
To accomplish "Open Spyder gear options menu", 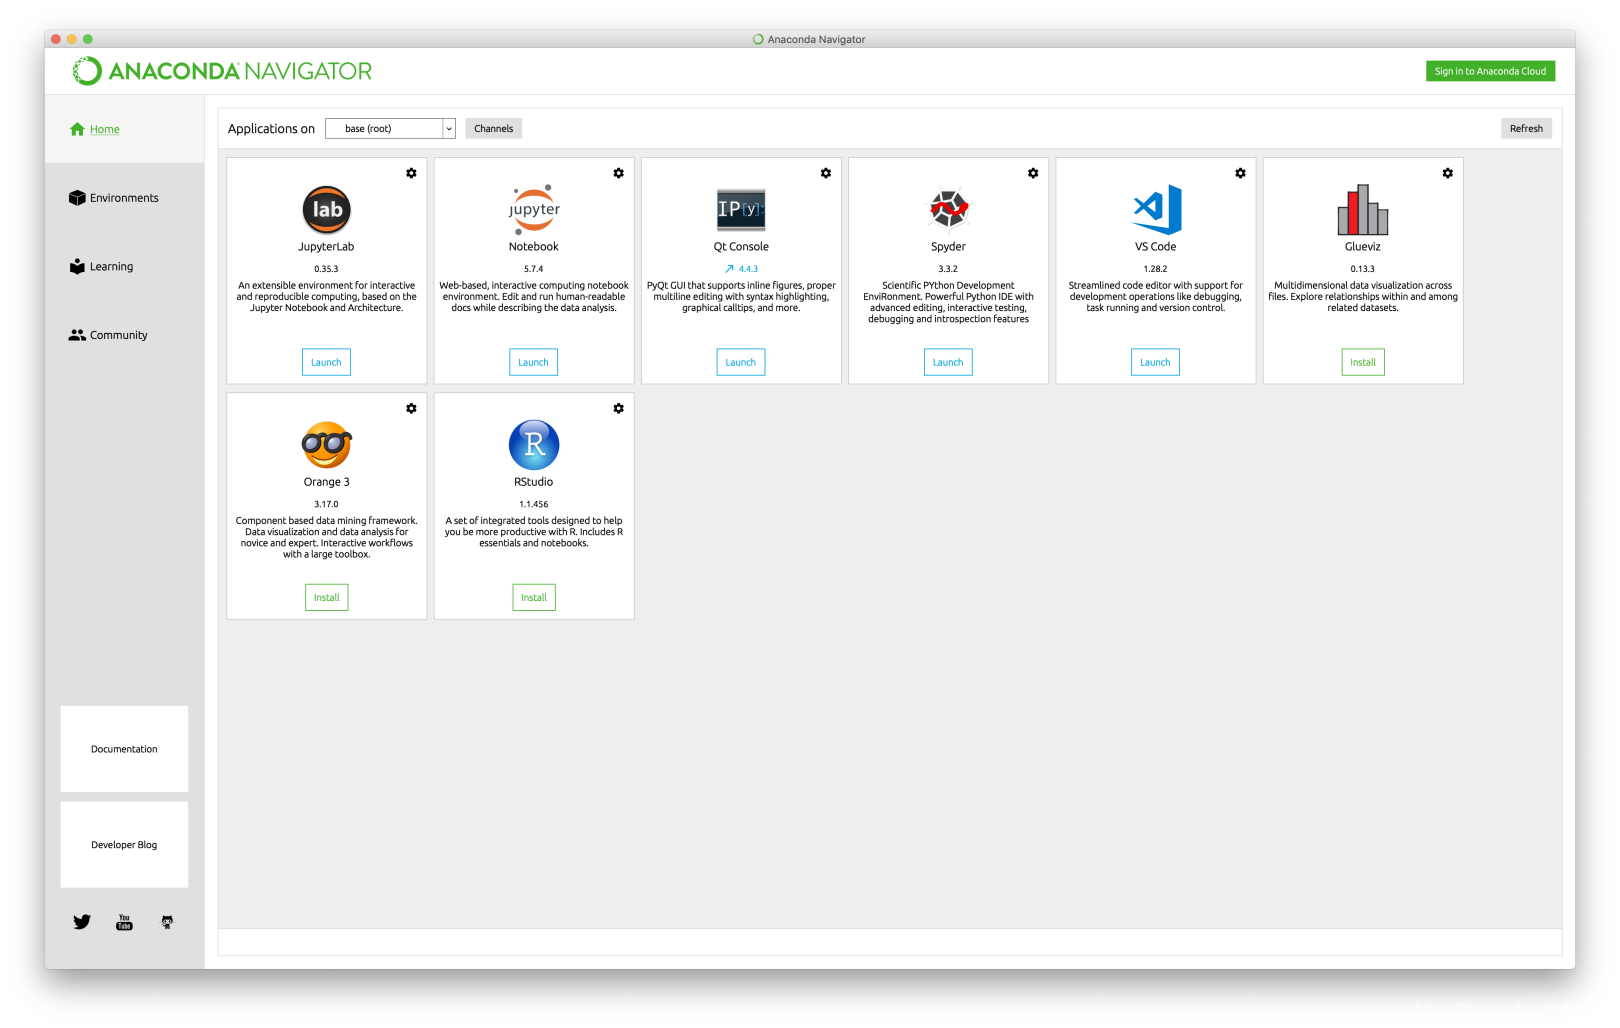I will click(x=1033, y=173).
